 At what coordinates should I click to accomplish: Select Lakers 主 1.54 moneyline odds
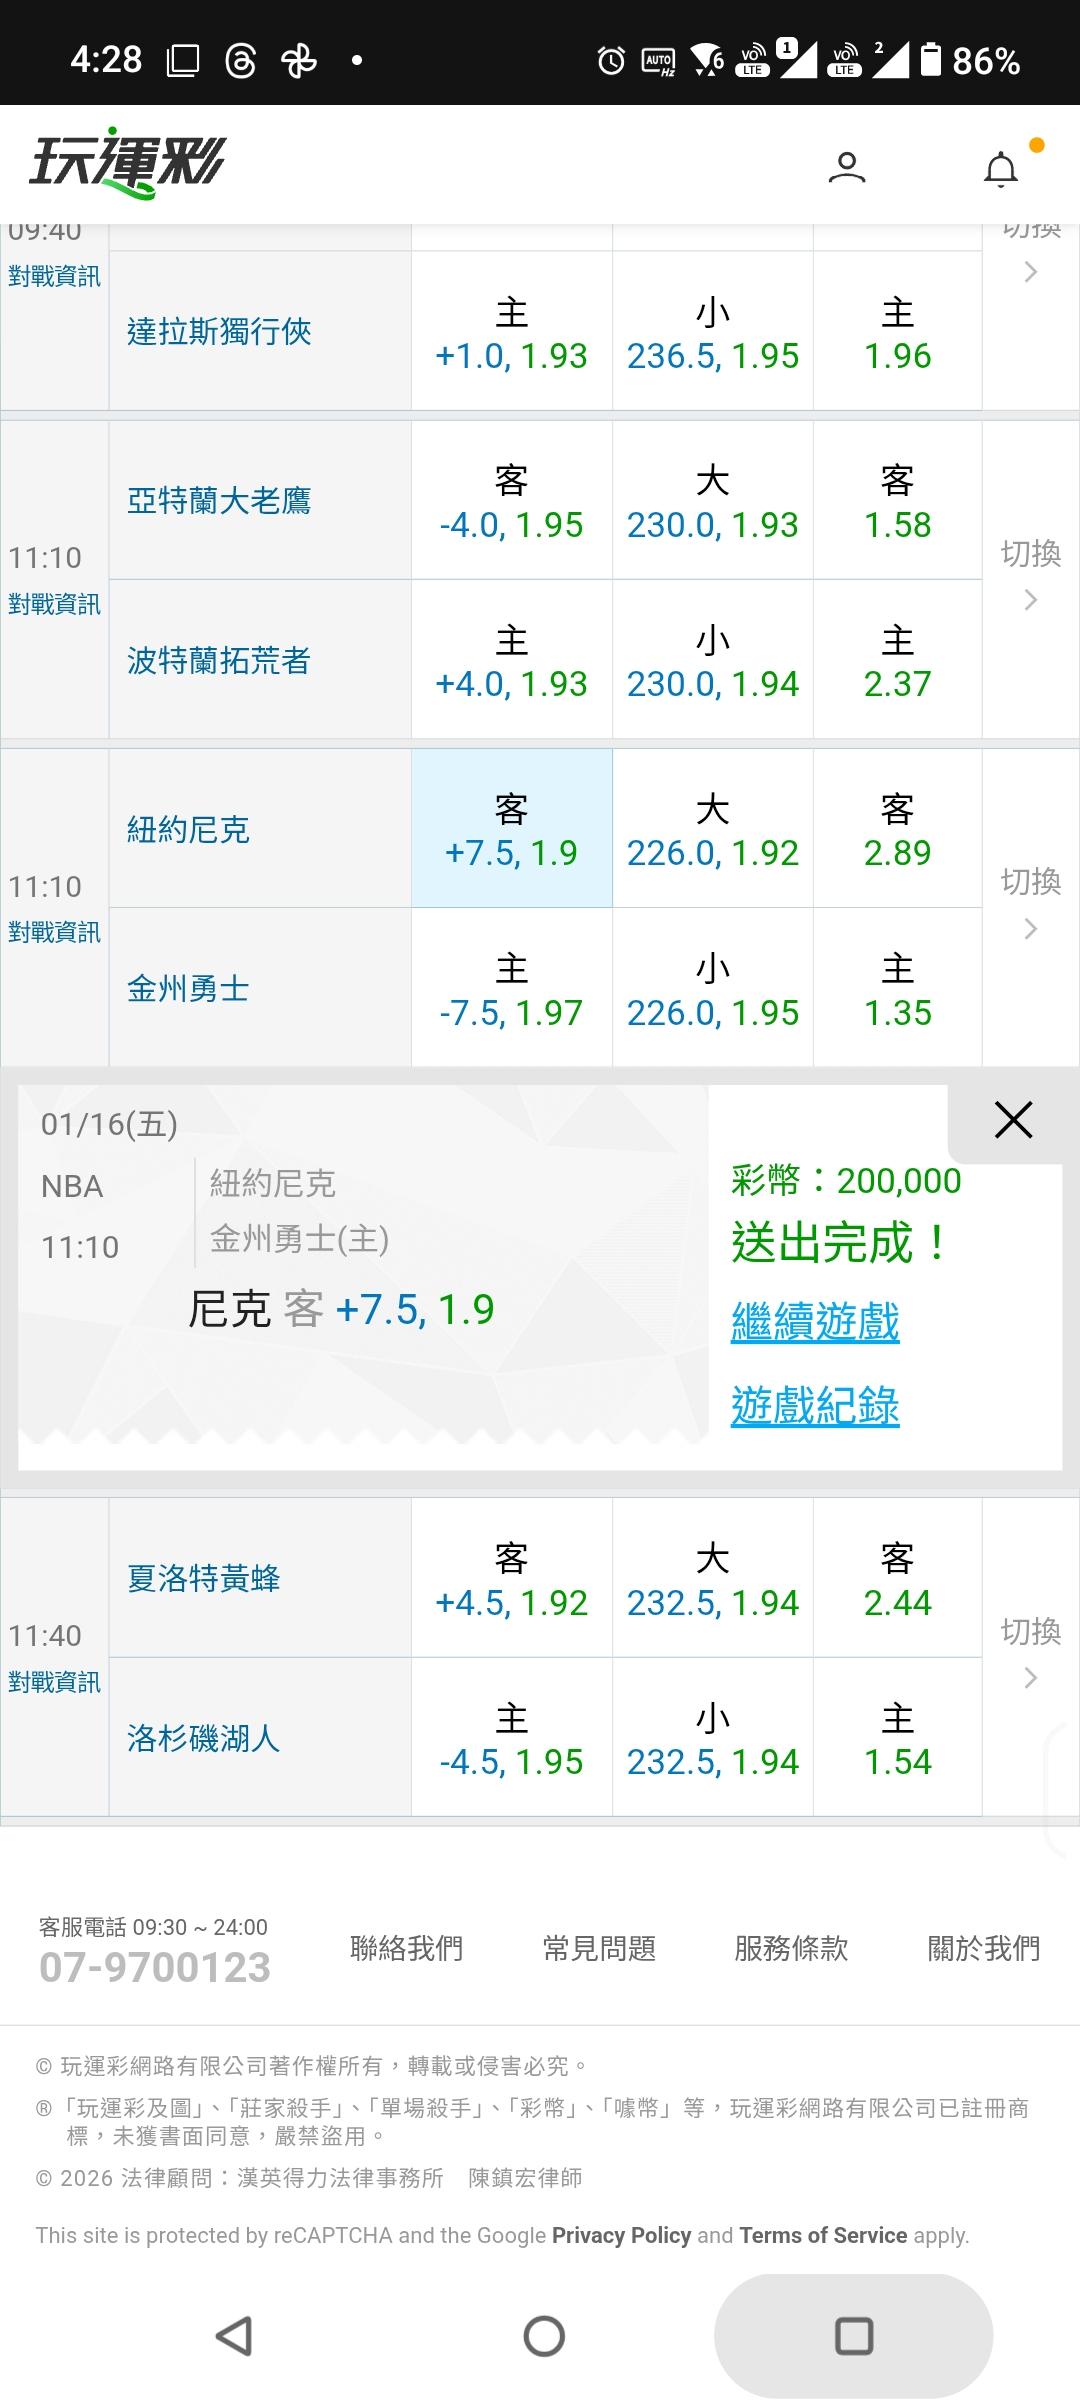pyautogui.click(x=897, y=1739)
